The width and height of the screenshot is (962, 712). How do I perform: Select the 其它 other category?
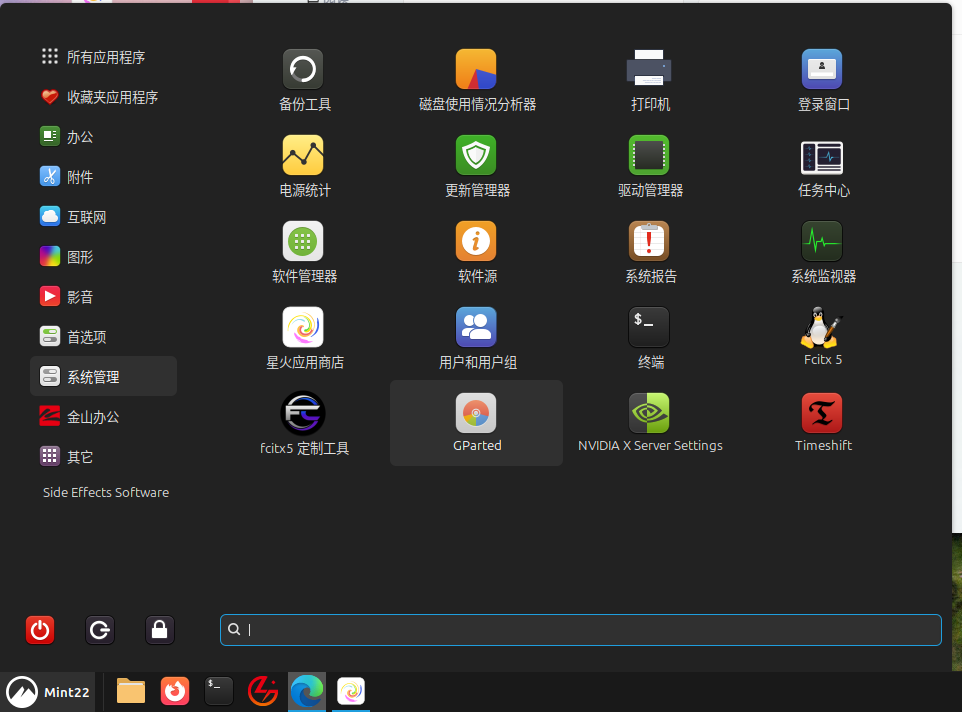[103, 457]
